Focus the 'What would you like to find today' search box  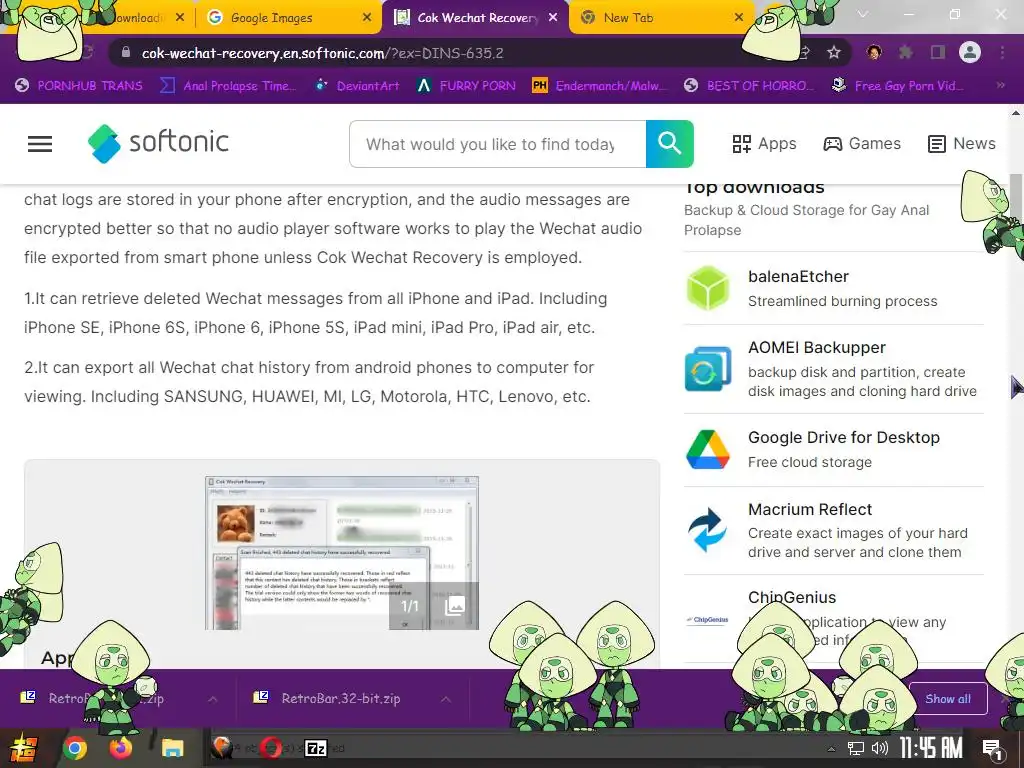tap(498, 144)
